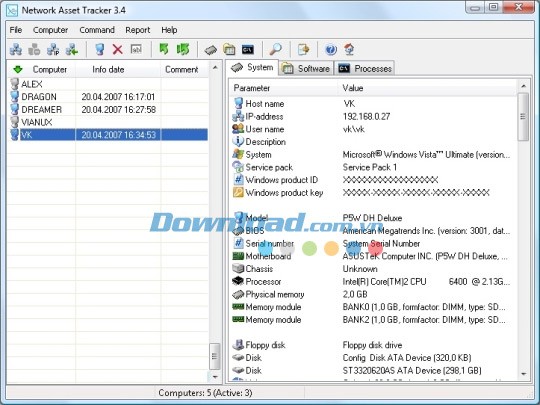Image resolution: width=540 pixels, height=405 pixels.
Task: Click the red X delete icon
Action: pos(117,50)
